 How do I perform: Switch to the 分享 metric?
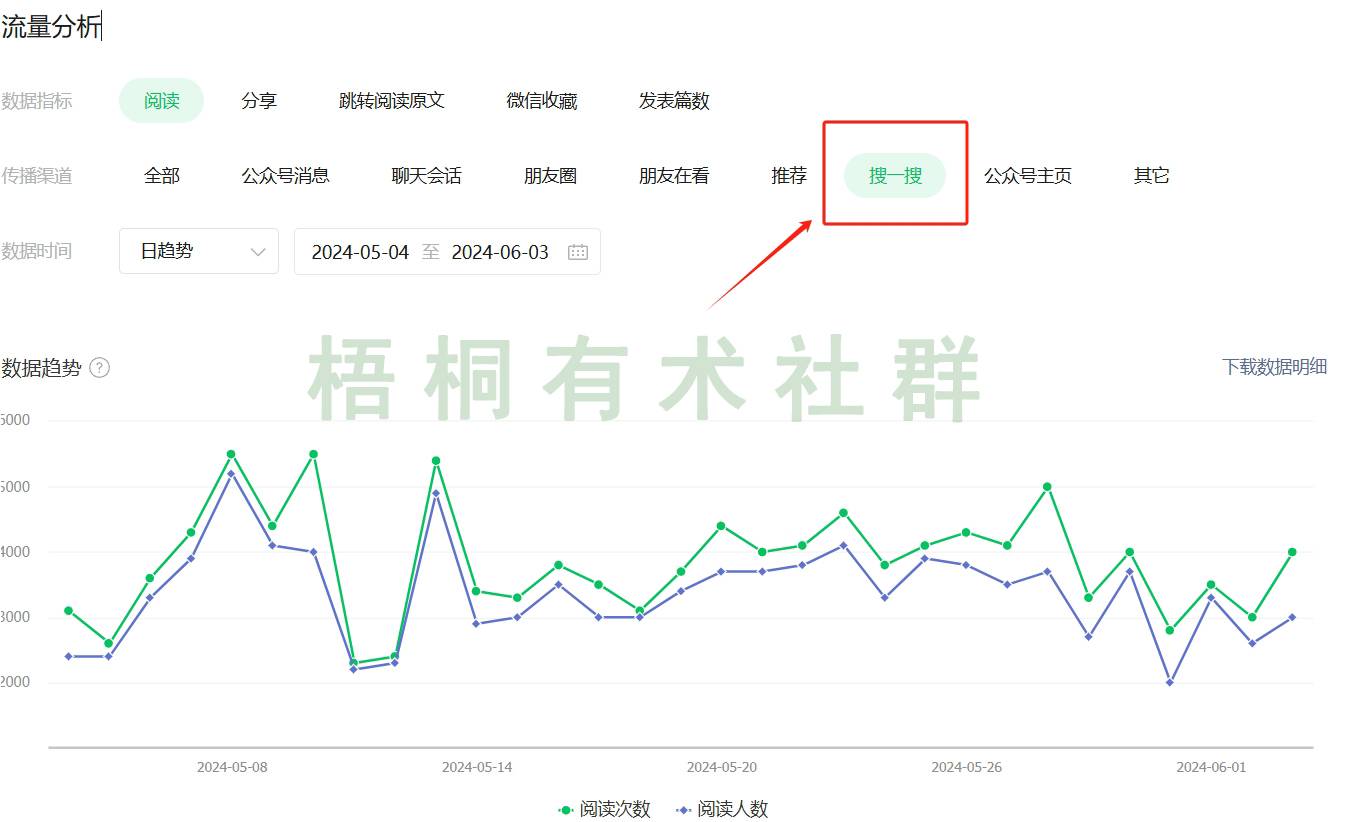259,100
